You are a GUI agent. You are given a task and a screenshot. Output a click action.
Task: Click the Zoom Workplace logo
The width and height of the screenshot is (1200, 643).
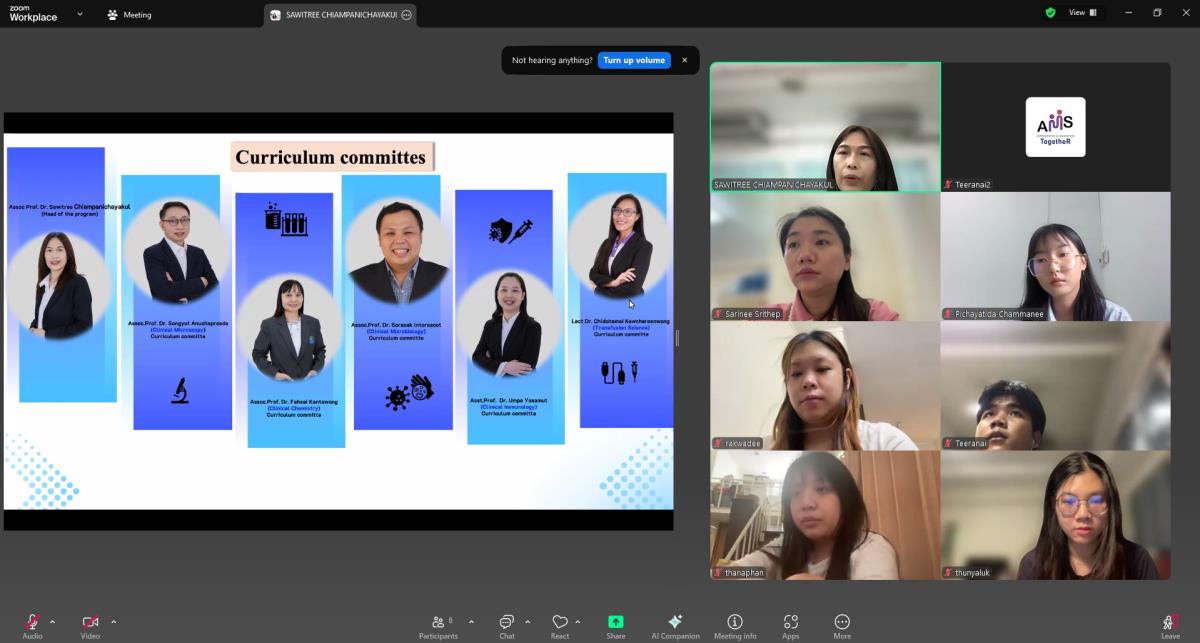34,13
